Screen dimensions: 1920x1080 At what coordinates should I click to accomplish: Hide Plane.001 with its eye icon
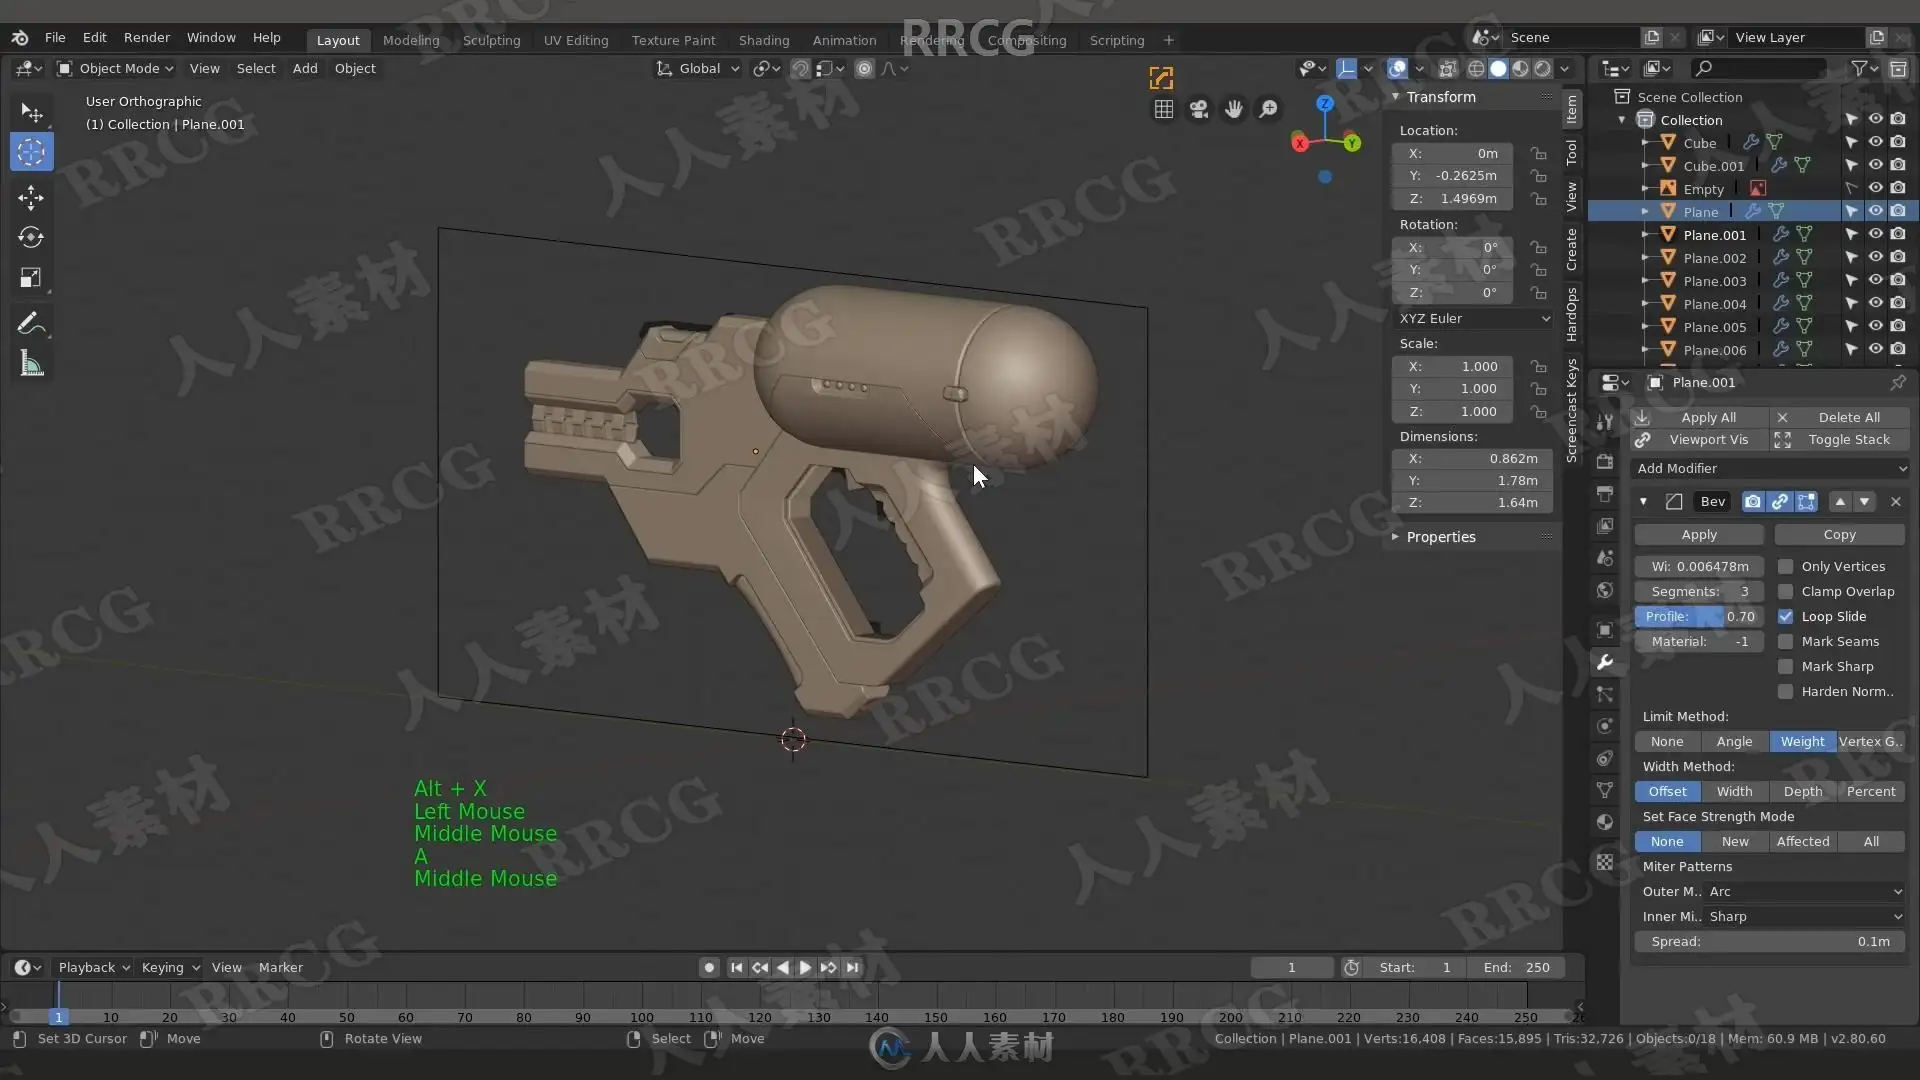pos(1875,234)
